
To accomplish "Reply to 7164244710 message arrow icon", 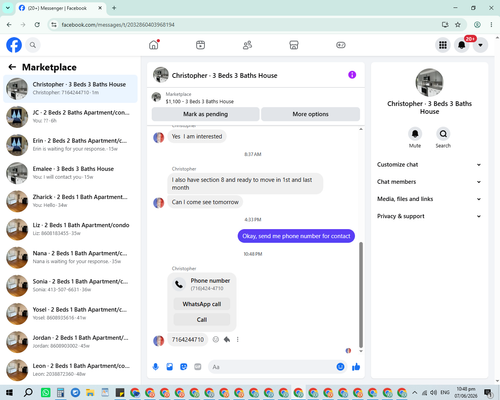I will tap(227, 340).
